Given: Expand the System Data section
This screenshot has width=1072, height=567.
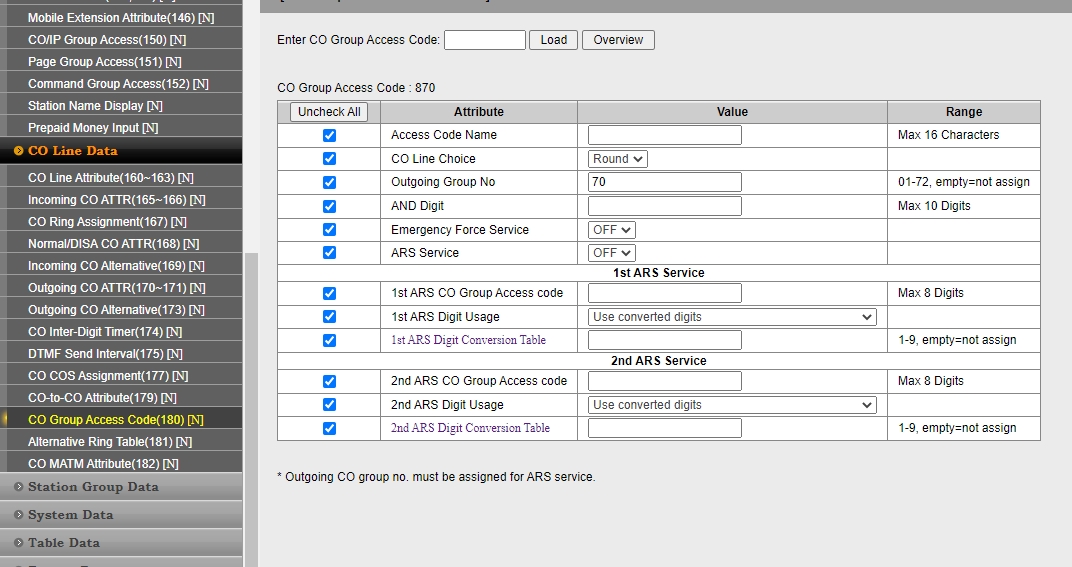Looking at the screenshot, I should 70,515.
